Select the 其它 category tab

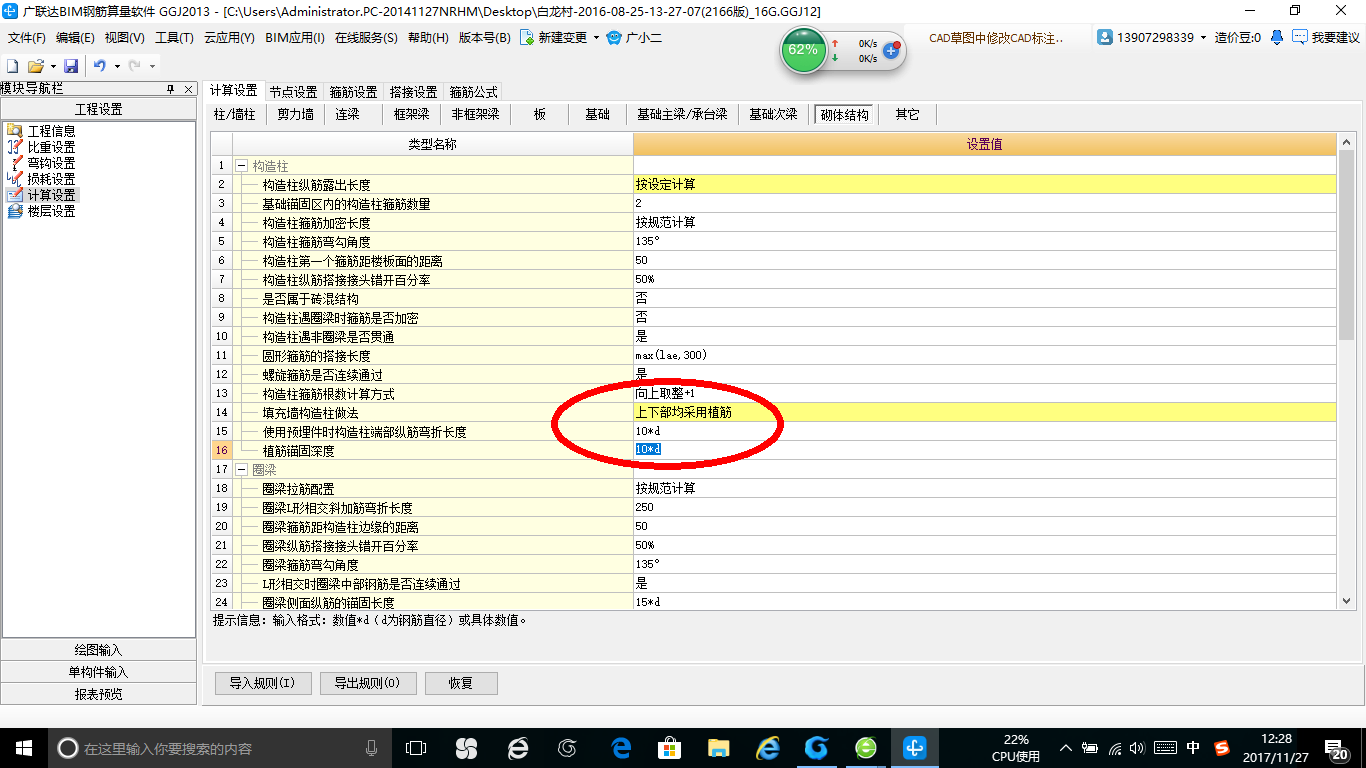907,114
